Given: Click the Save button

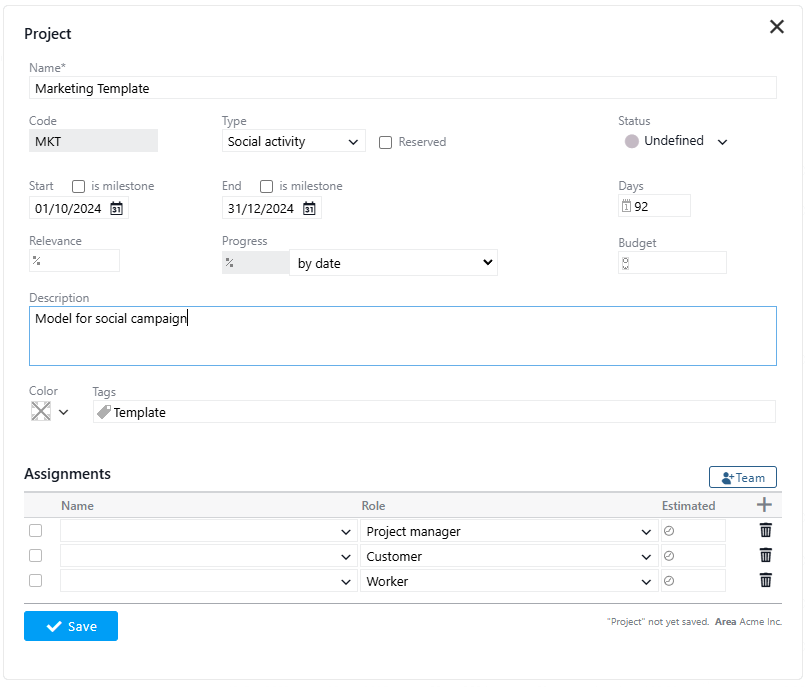Looking at the screenshot, I should [70, 625].
